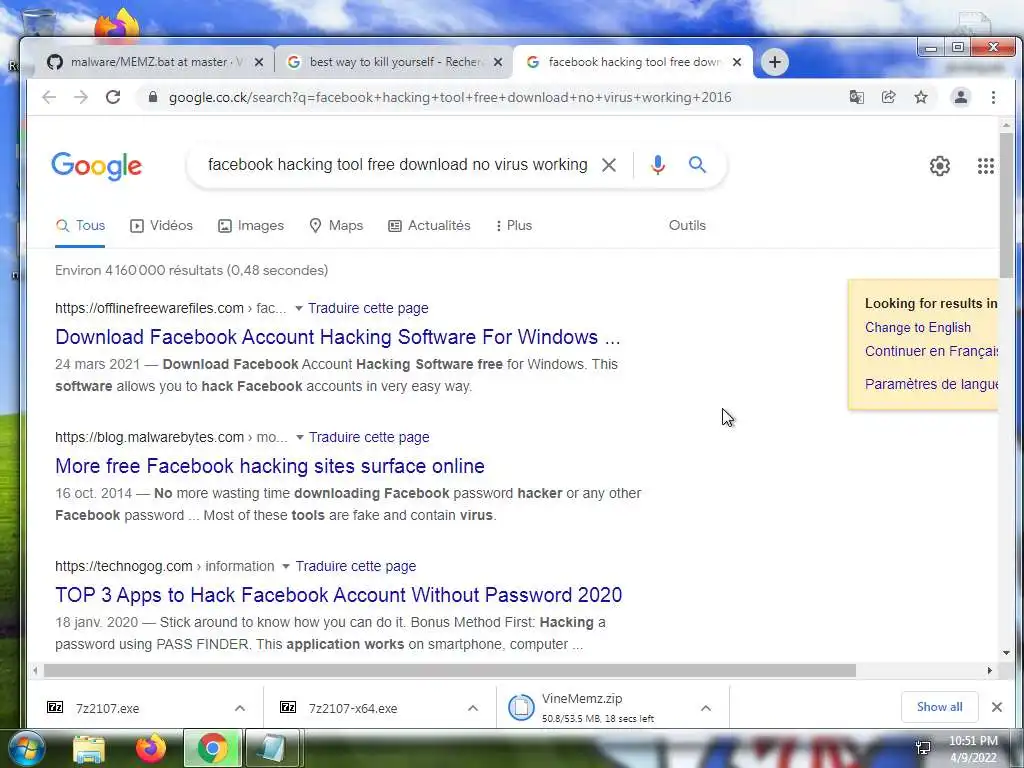Open the Outils search tools
Screen dimensions: 1024x768
[x=687, y=225]
